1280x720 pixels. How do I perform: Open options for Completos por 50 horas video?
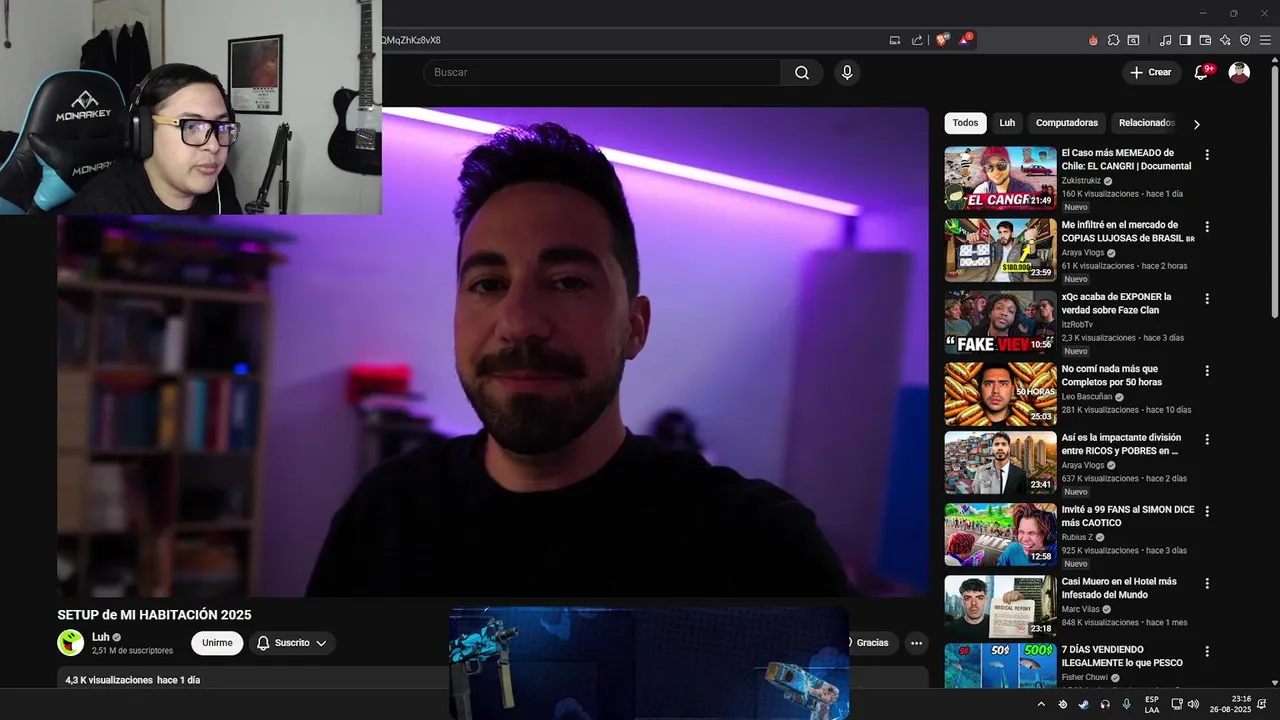(1207, 371)
